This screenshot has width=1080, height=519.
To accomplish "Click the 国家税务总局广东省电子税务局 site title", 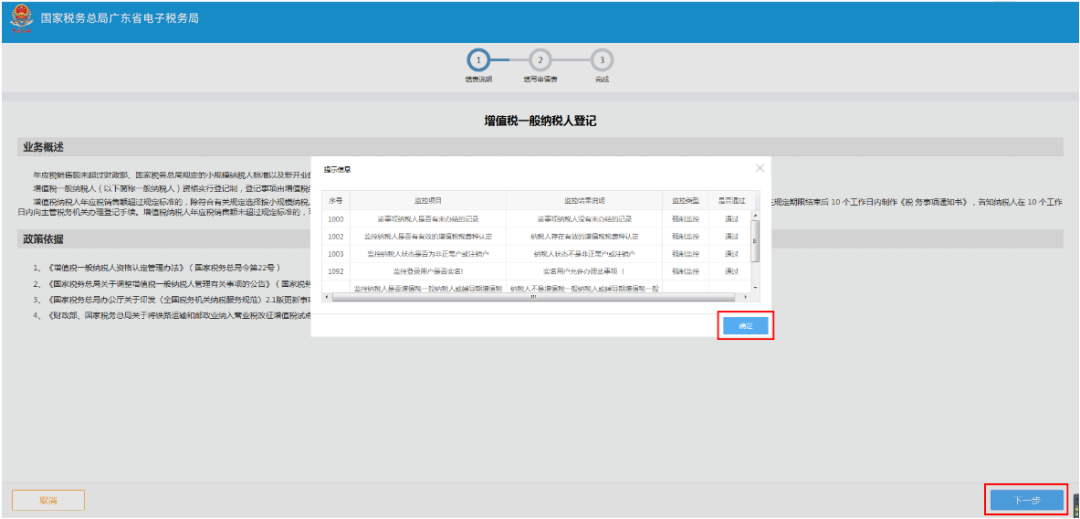I will click(120, 19).
